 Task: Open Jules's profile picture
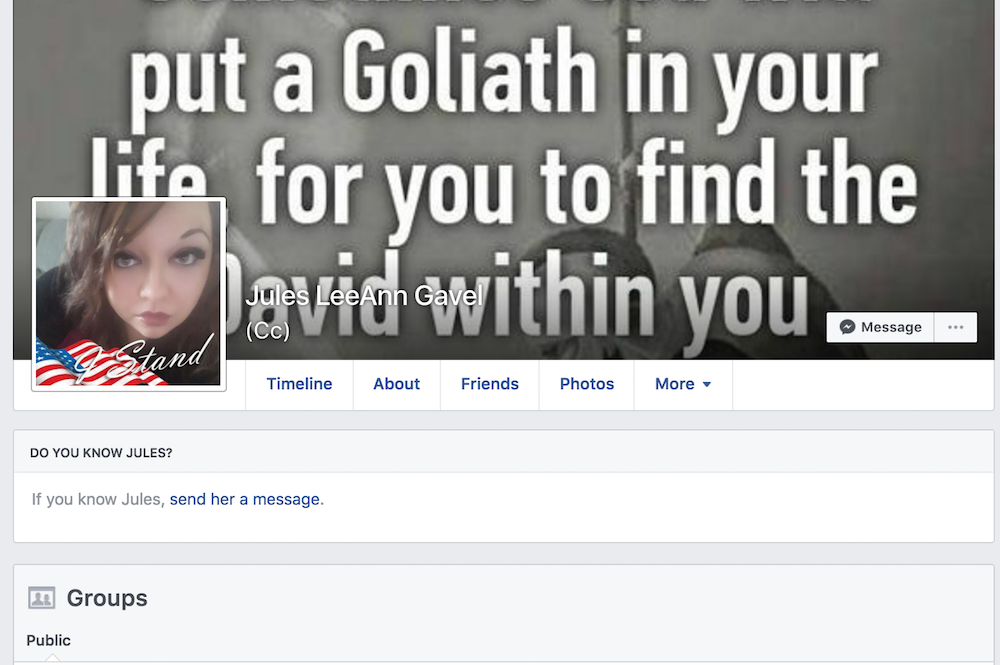pos(129,293)
